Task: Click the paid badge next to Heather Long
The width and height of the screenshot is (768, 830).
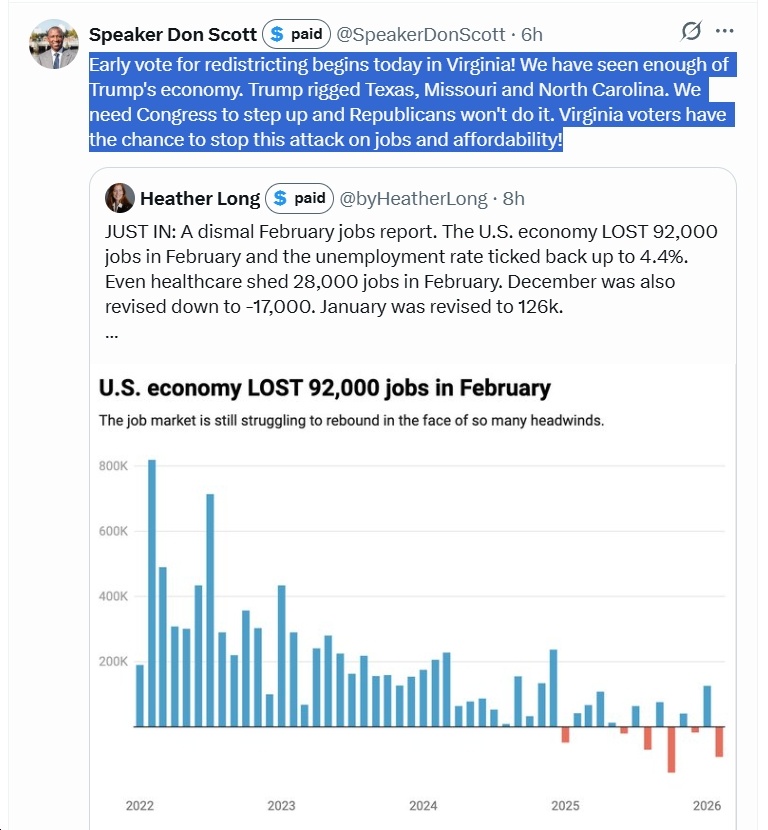Action: (x=300, y=197)
